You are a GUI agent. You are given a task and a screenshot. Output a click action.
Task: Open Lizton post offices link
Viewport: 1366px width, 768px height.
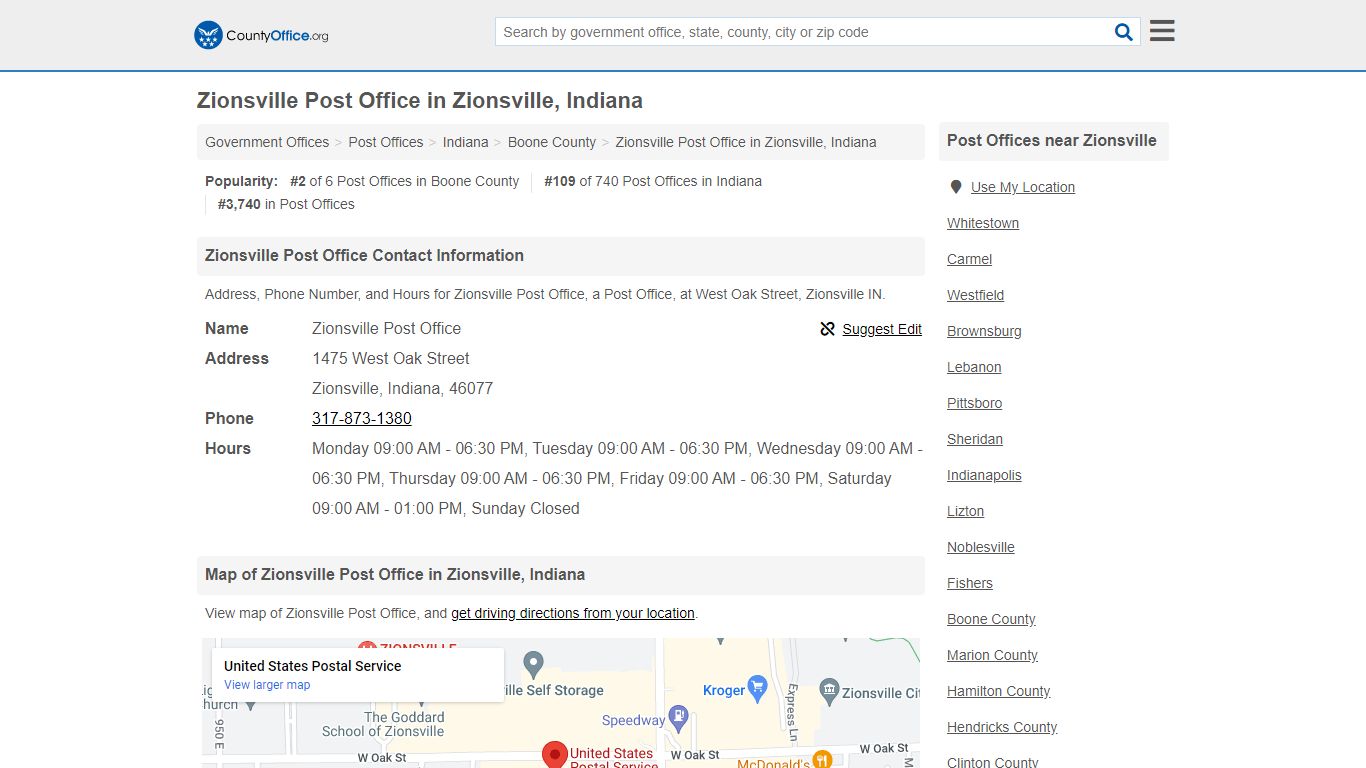click(x=966, y=511)
